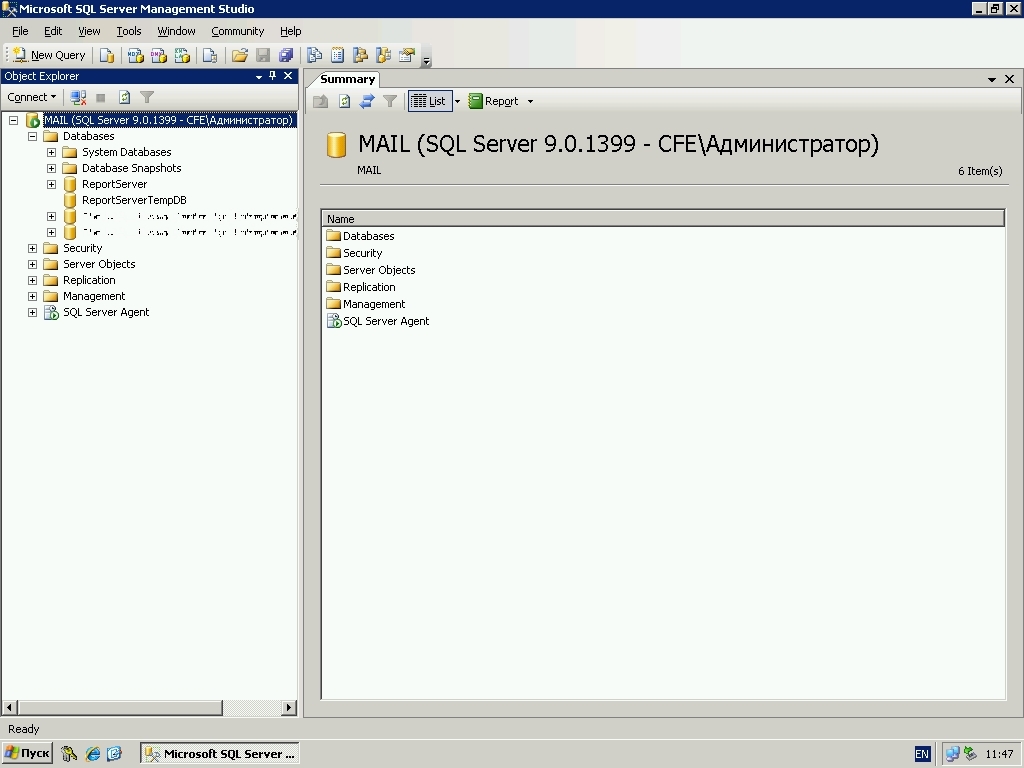Click the Пуск Start button
Image resolution: width=1024 pixels, height=768 pixels.
[x=27, y=753]
